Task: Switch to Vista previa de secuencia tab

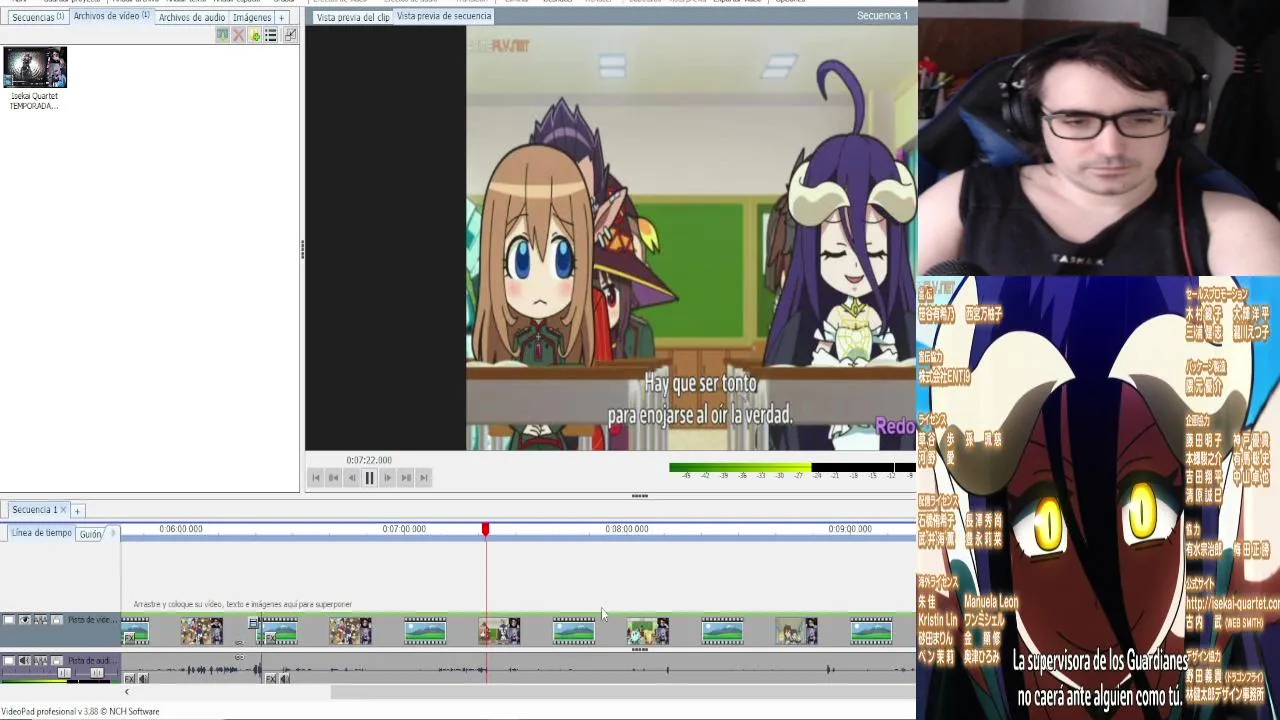Action: pyautogui.click(x=444, y=16)
